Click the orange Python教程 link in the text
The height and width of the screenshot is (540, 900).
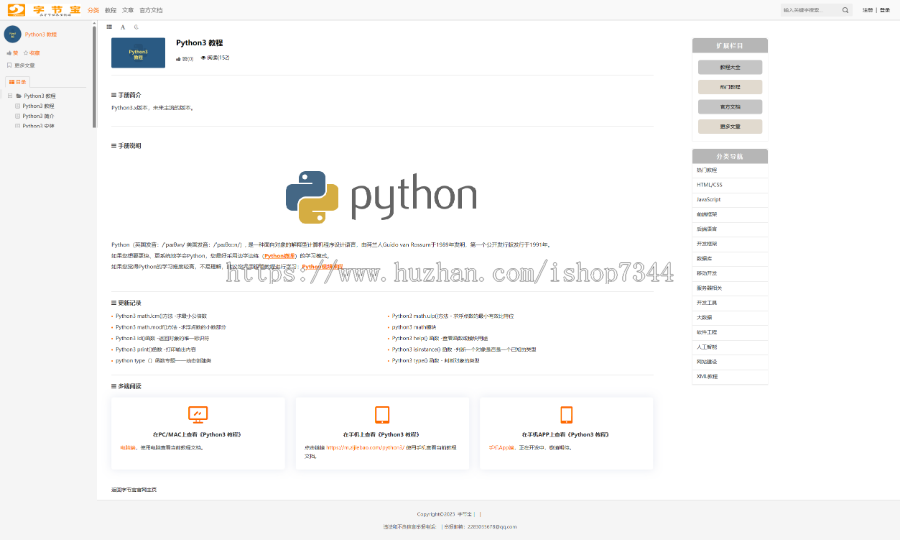[x=280, y=256]
